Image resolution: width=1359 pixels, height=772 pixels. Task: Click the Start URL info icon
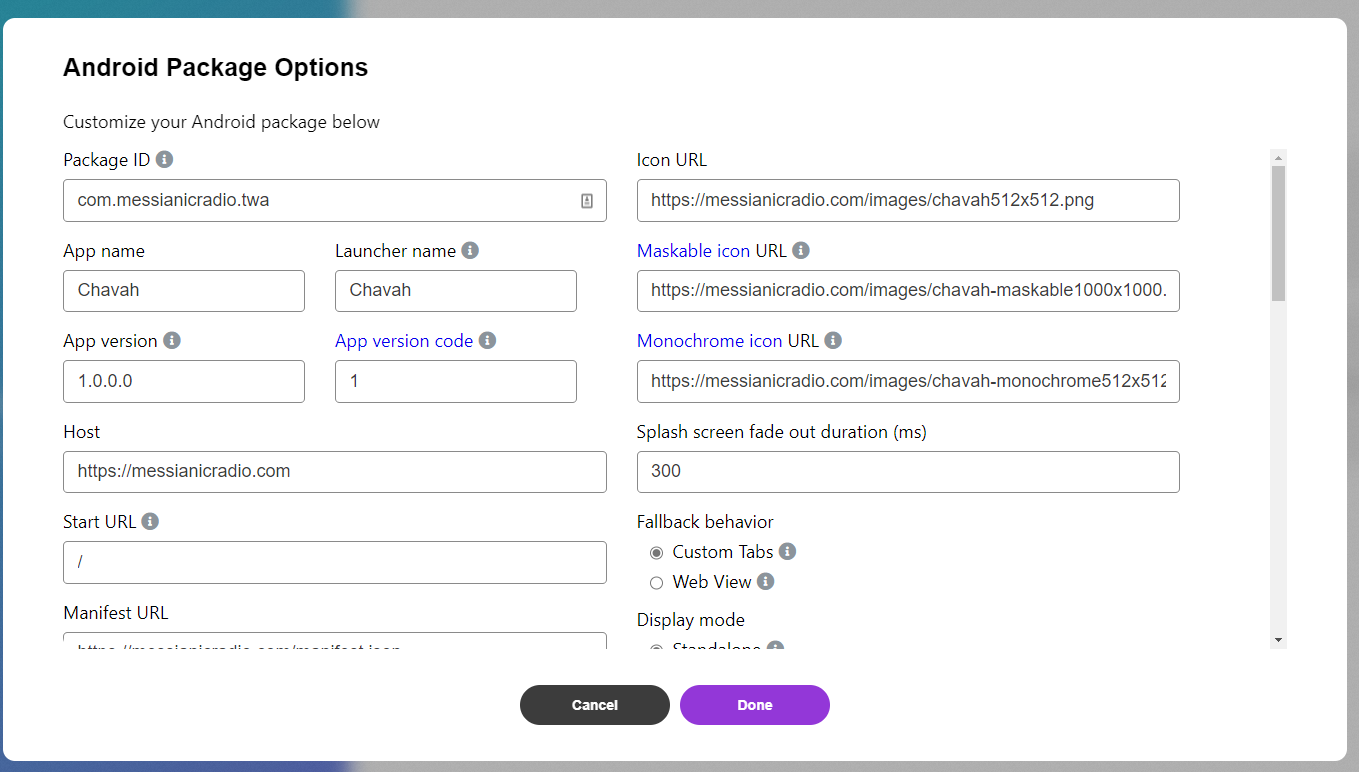148,520
